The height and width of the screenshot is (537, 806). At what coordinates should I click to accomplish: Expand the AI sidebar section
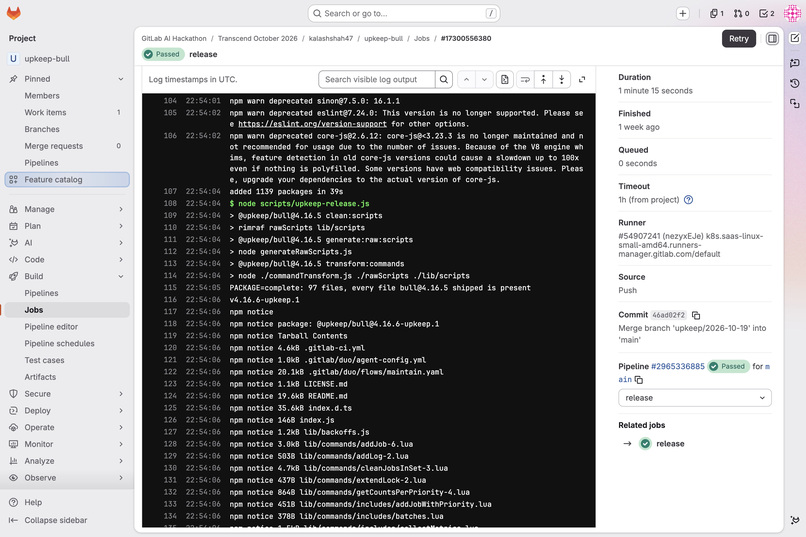pyautogui.click(x=121, y=243)
